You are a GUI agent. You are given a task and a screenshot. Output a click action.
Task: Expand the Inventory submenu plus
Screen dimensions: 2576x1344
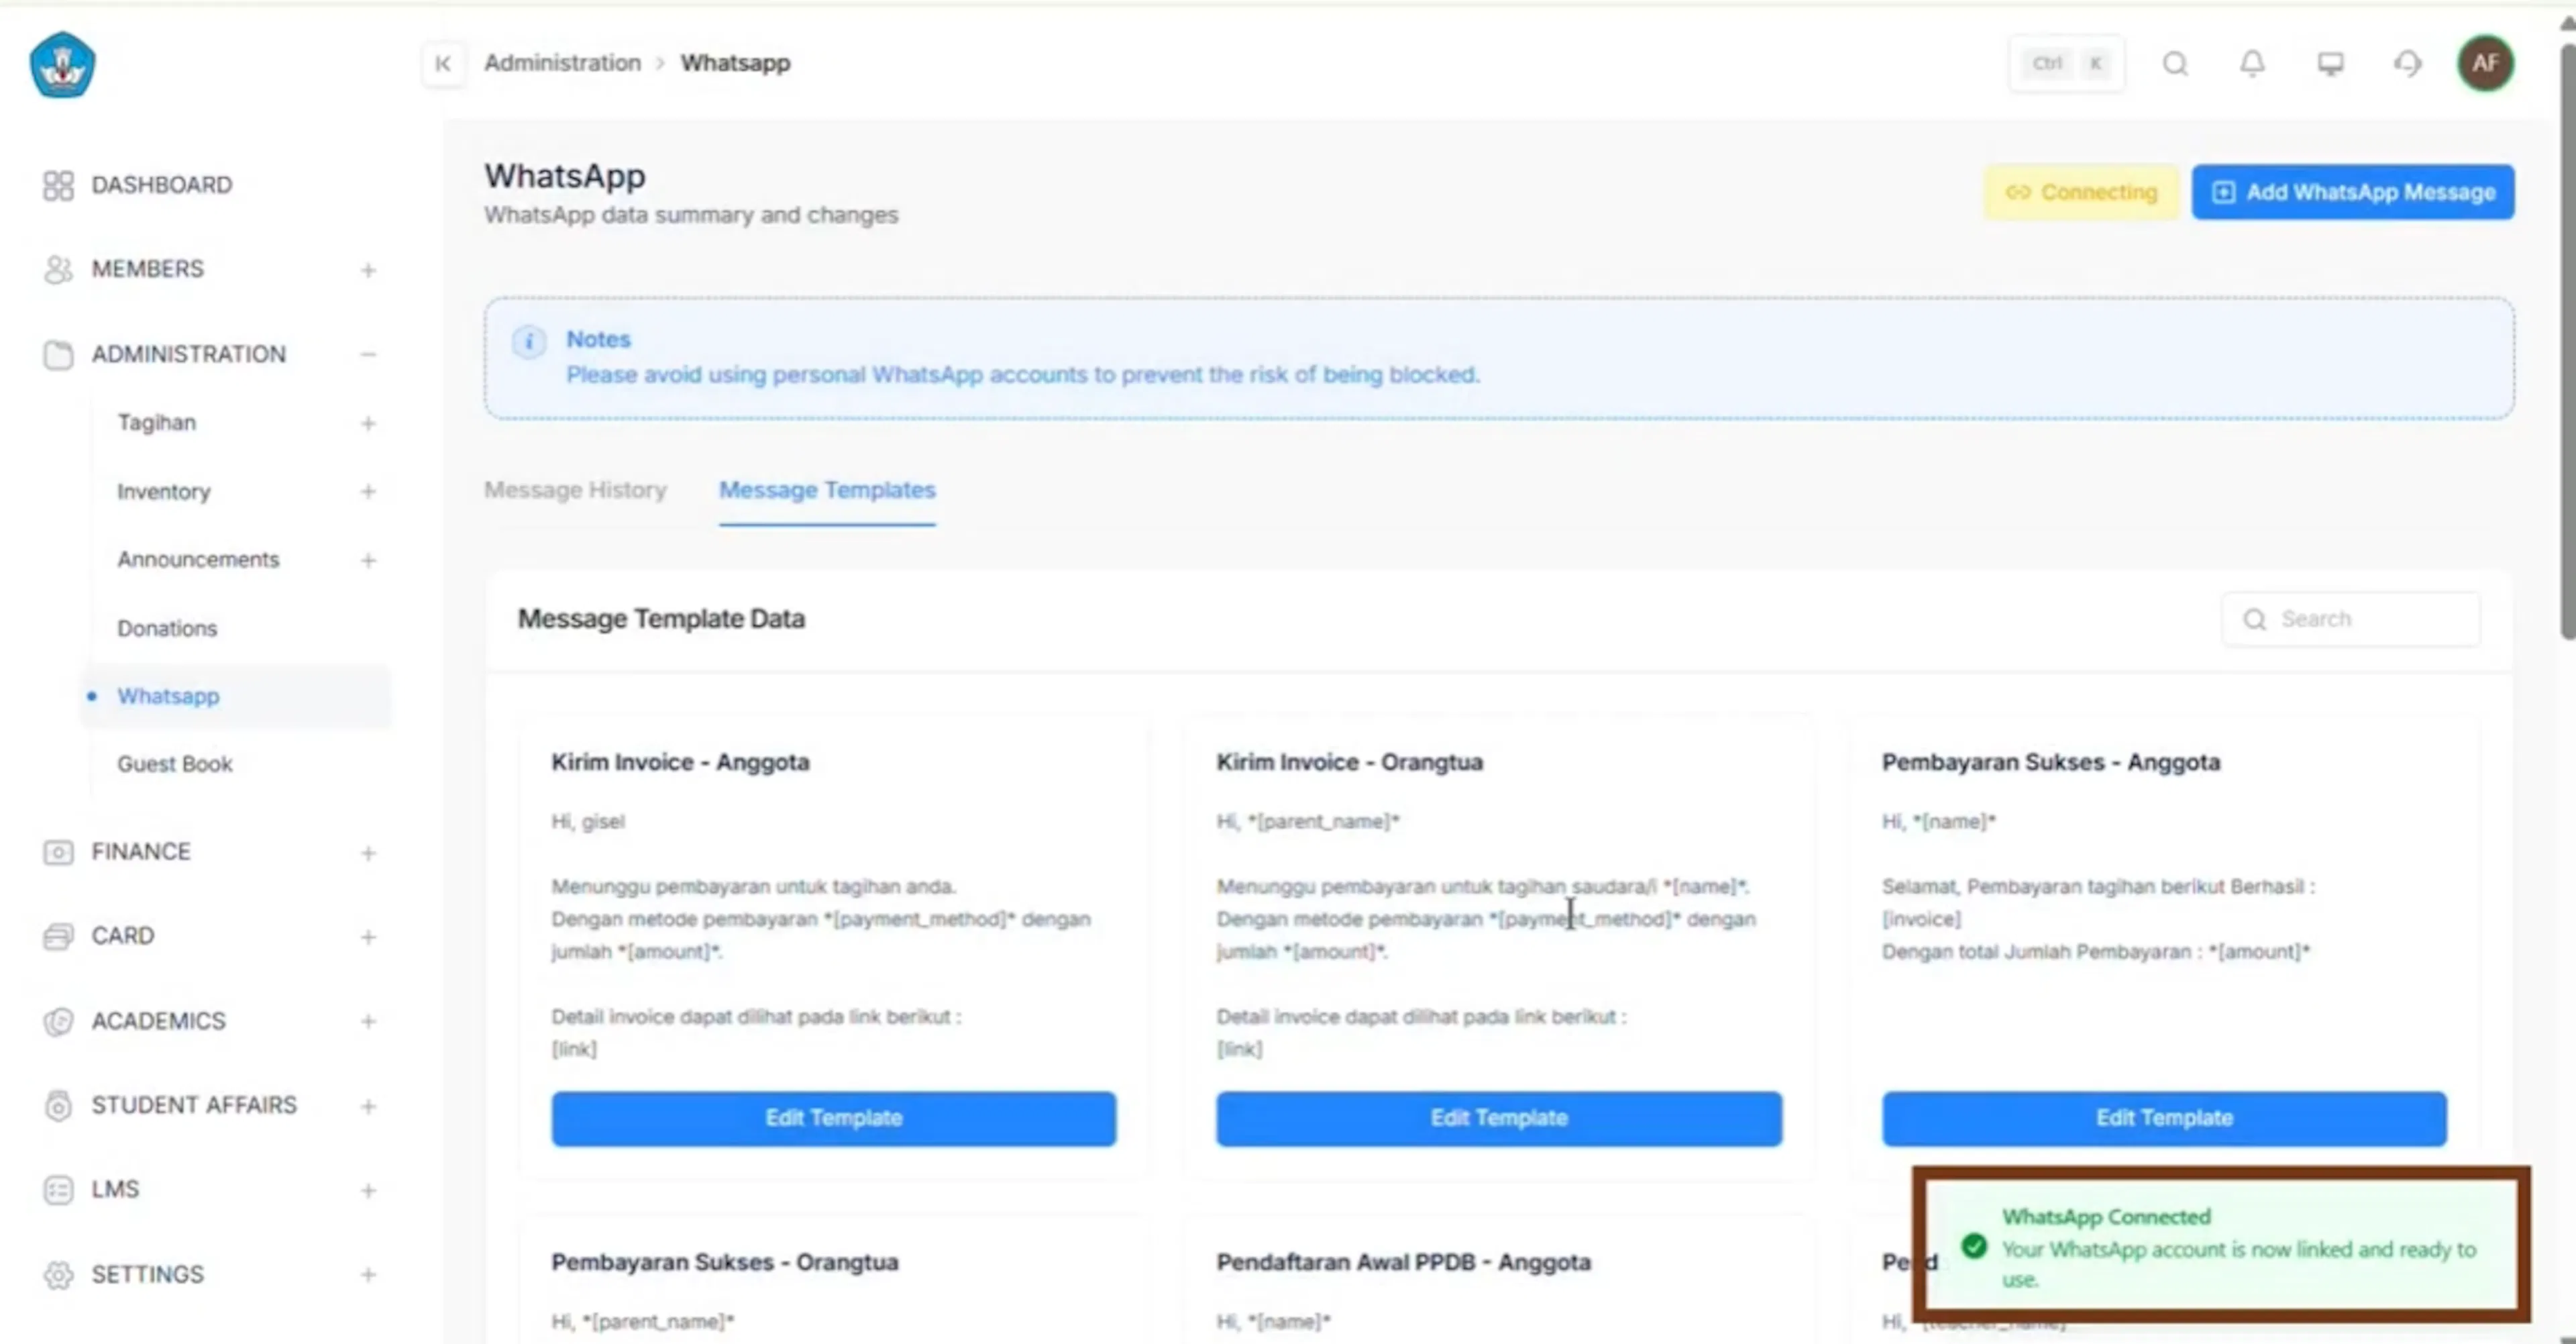[x=368, y=492]
